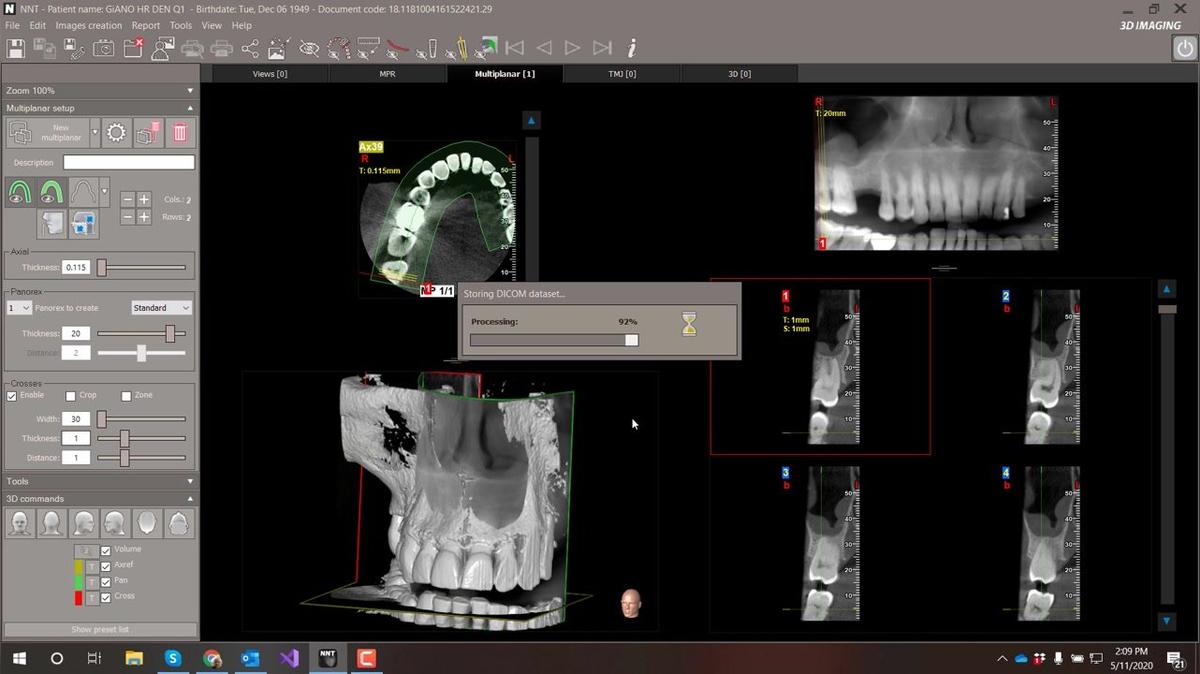Check the Zone checkbox
Screen dimensions: 1200x674
(x=126, y=396)
